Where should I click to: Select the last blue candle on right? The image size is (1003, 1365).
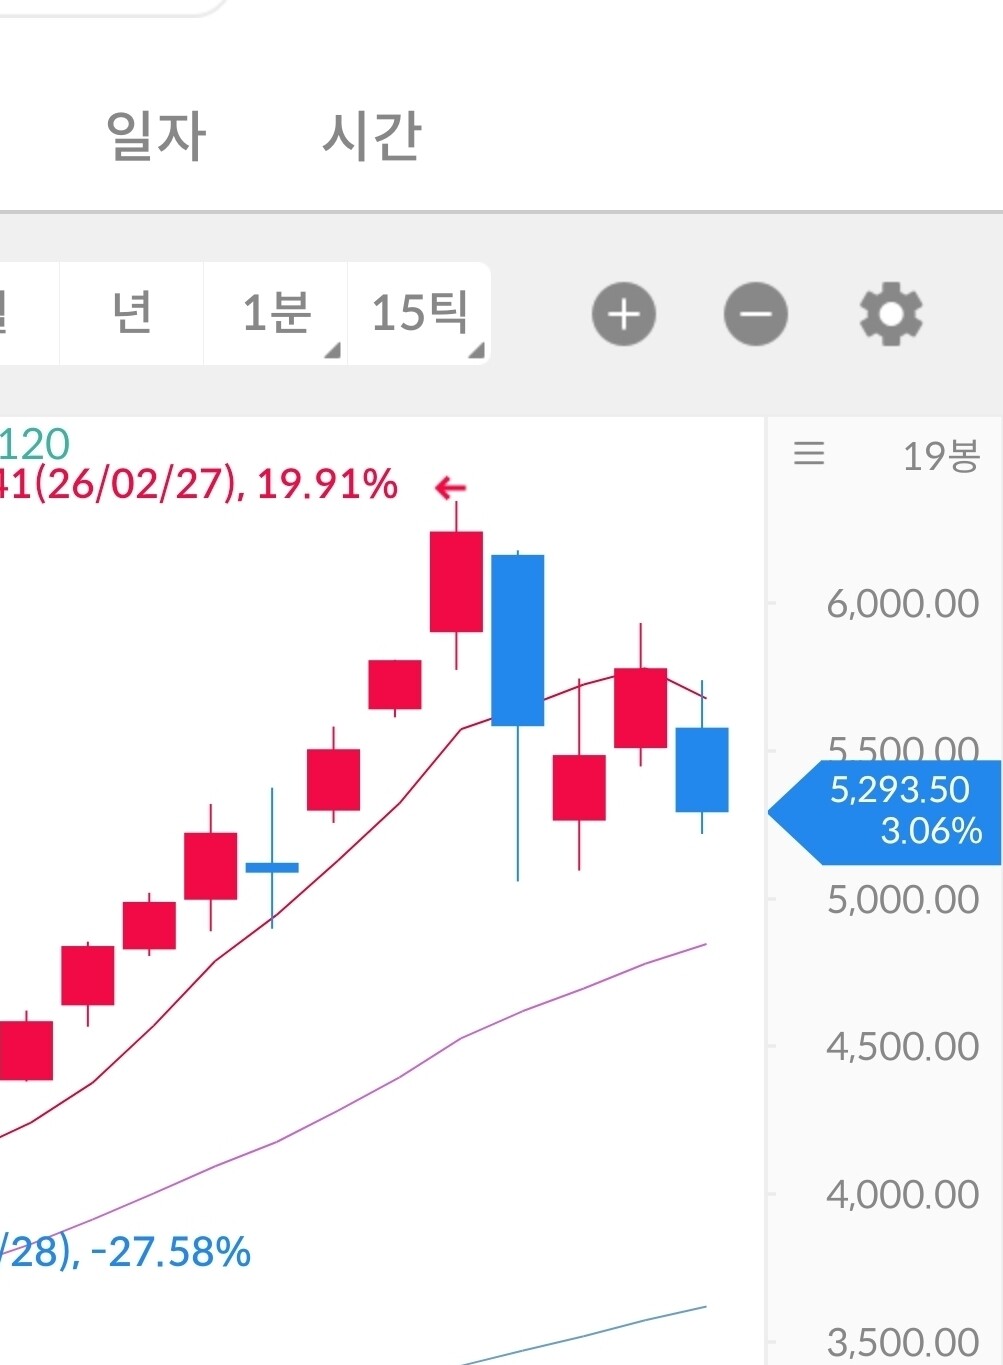[x=702, y=769]
